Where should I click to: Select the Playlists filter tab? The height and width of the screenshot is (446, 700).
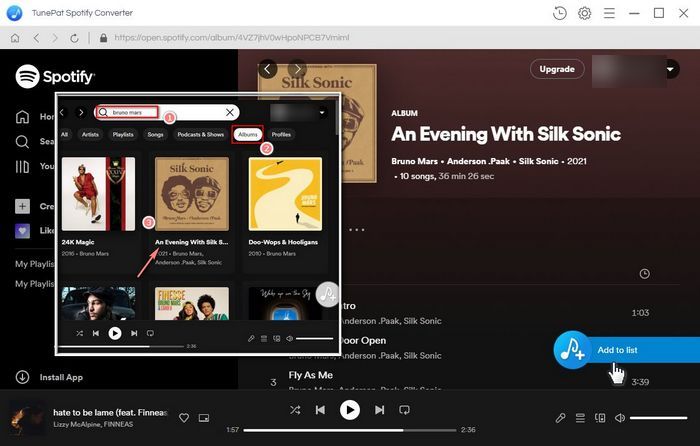[x=123, y=134]
